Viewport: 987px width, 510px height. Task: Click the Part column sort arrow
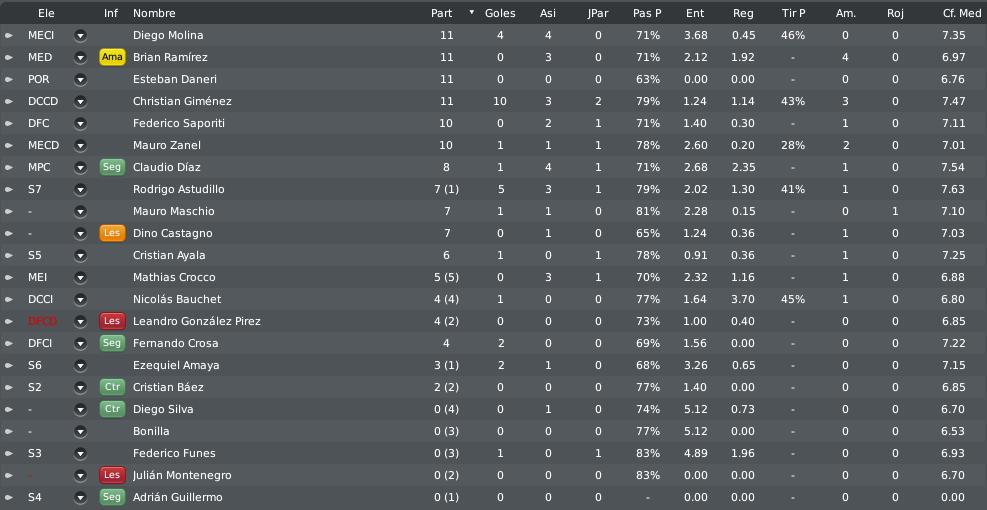(471, 13)
